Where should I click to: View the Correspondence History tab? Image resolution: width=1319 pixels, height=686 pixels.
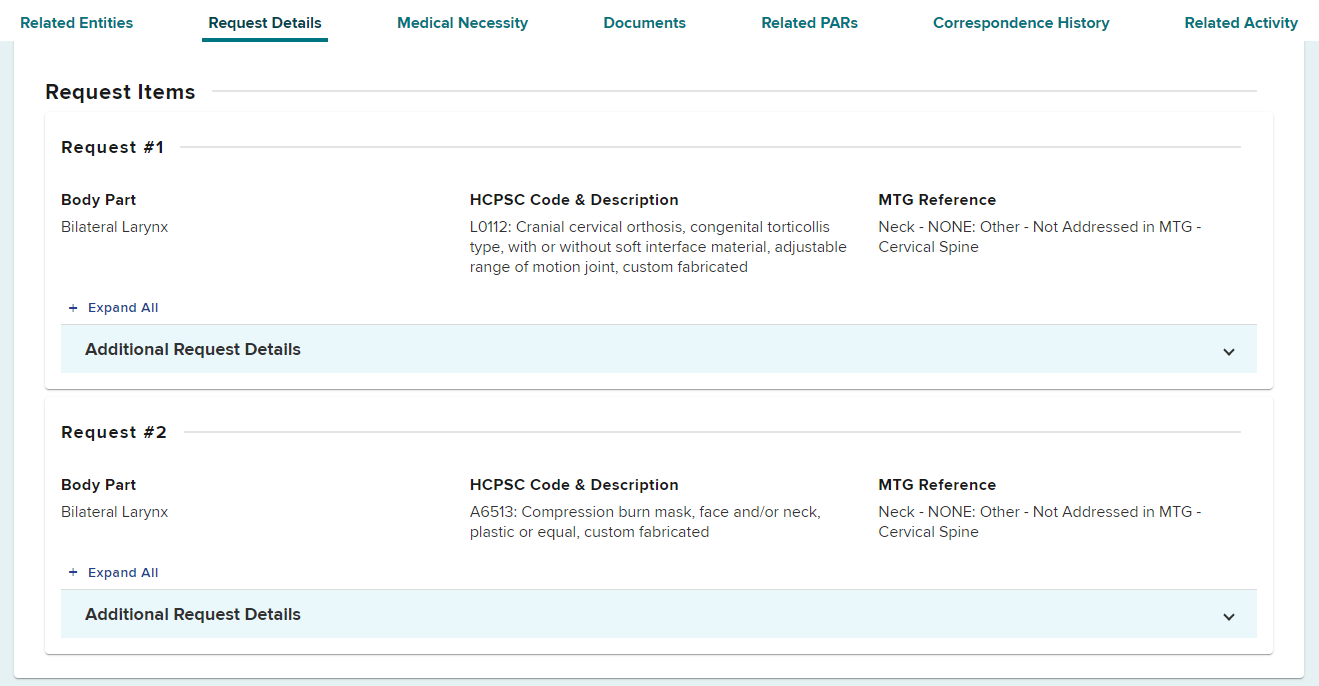tap(1021, 23)
